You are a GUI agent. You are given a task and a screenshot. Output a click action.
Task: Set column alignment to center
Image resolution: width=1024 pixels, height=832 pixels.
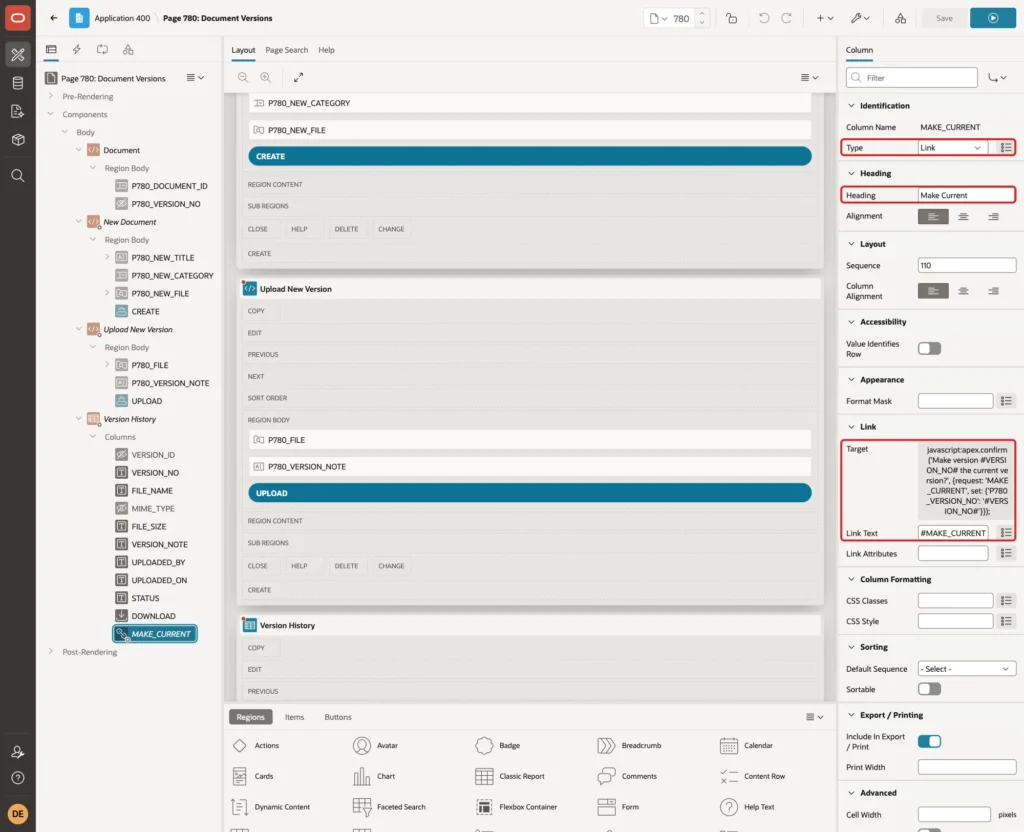click(963, 291)
